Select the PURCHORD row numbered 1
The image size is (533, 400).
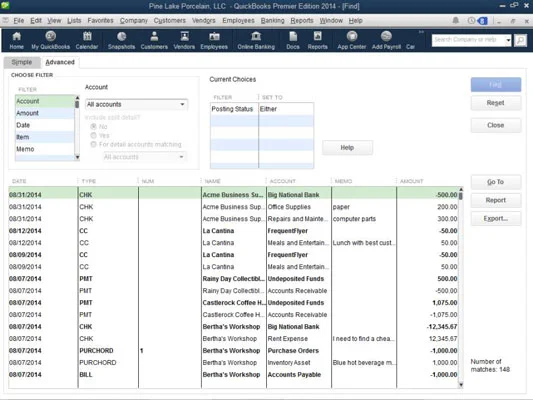tap(234, 351)
